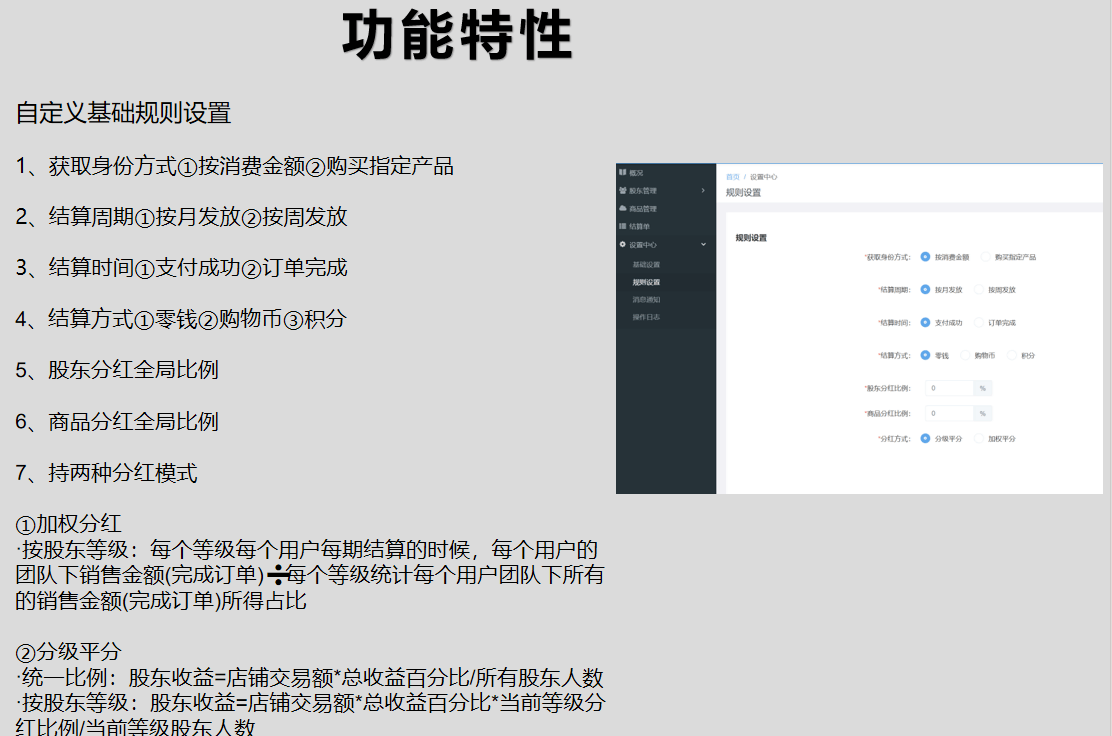
Task: Open 基础设置 in the sidebar
Action: click(646, 264)
